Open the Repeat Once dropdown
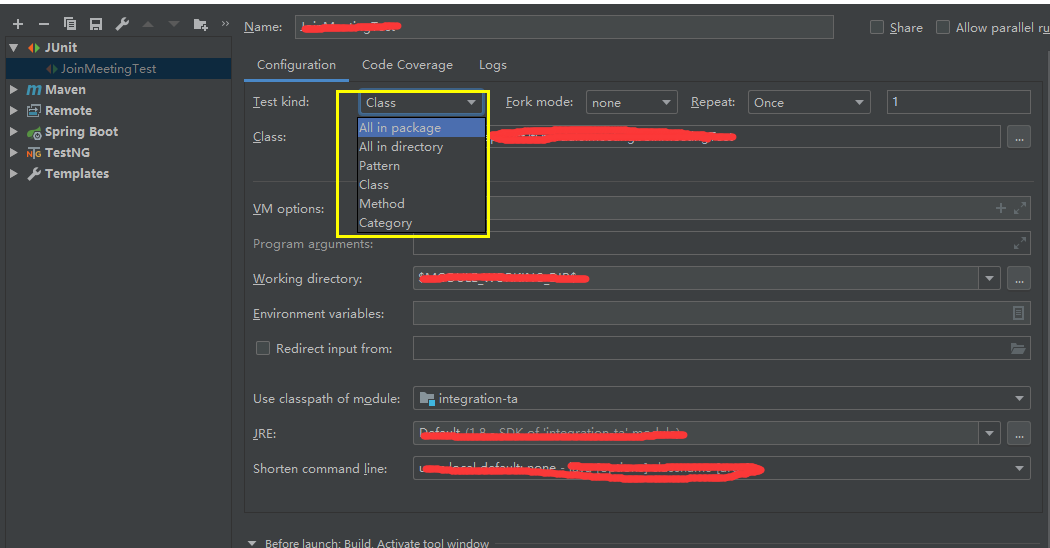The height and width of the screenshot is (548, 1050). (809, 102)
